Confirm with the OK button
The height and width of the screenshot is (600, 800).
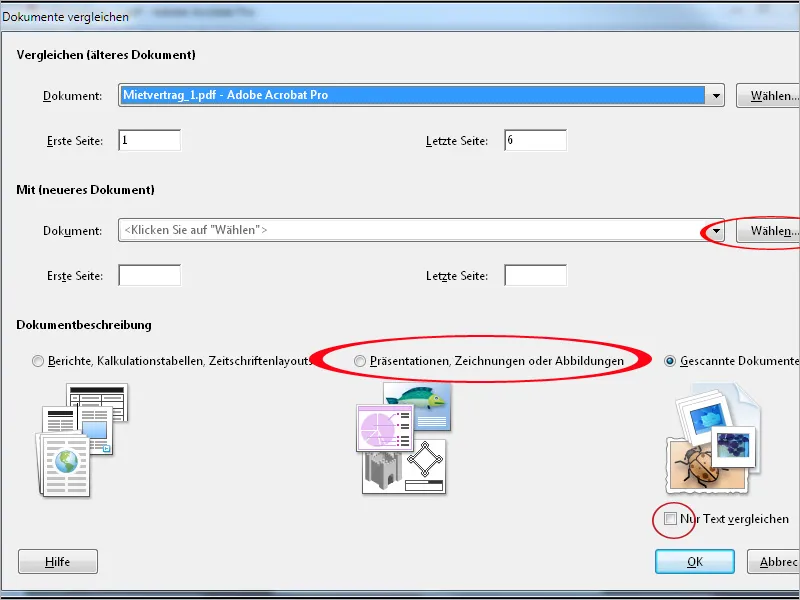point(695,562)
